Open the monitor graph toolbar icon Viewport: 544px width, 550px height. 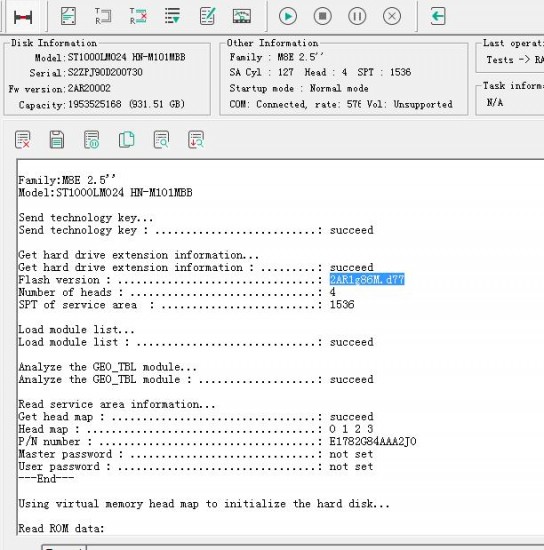click(242, 16)
